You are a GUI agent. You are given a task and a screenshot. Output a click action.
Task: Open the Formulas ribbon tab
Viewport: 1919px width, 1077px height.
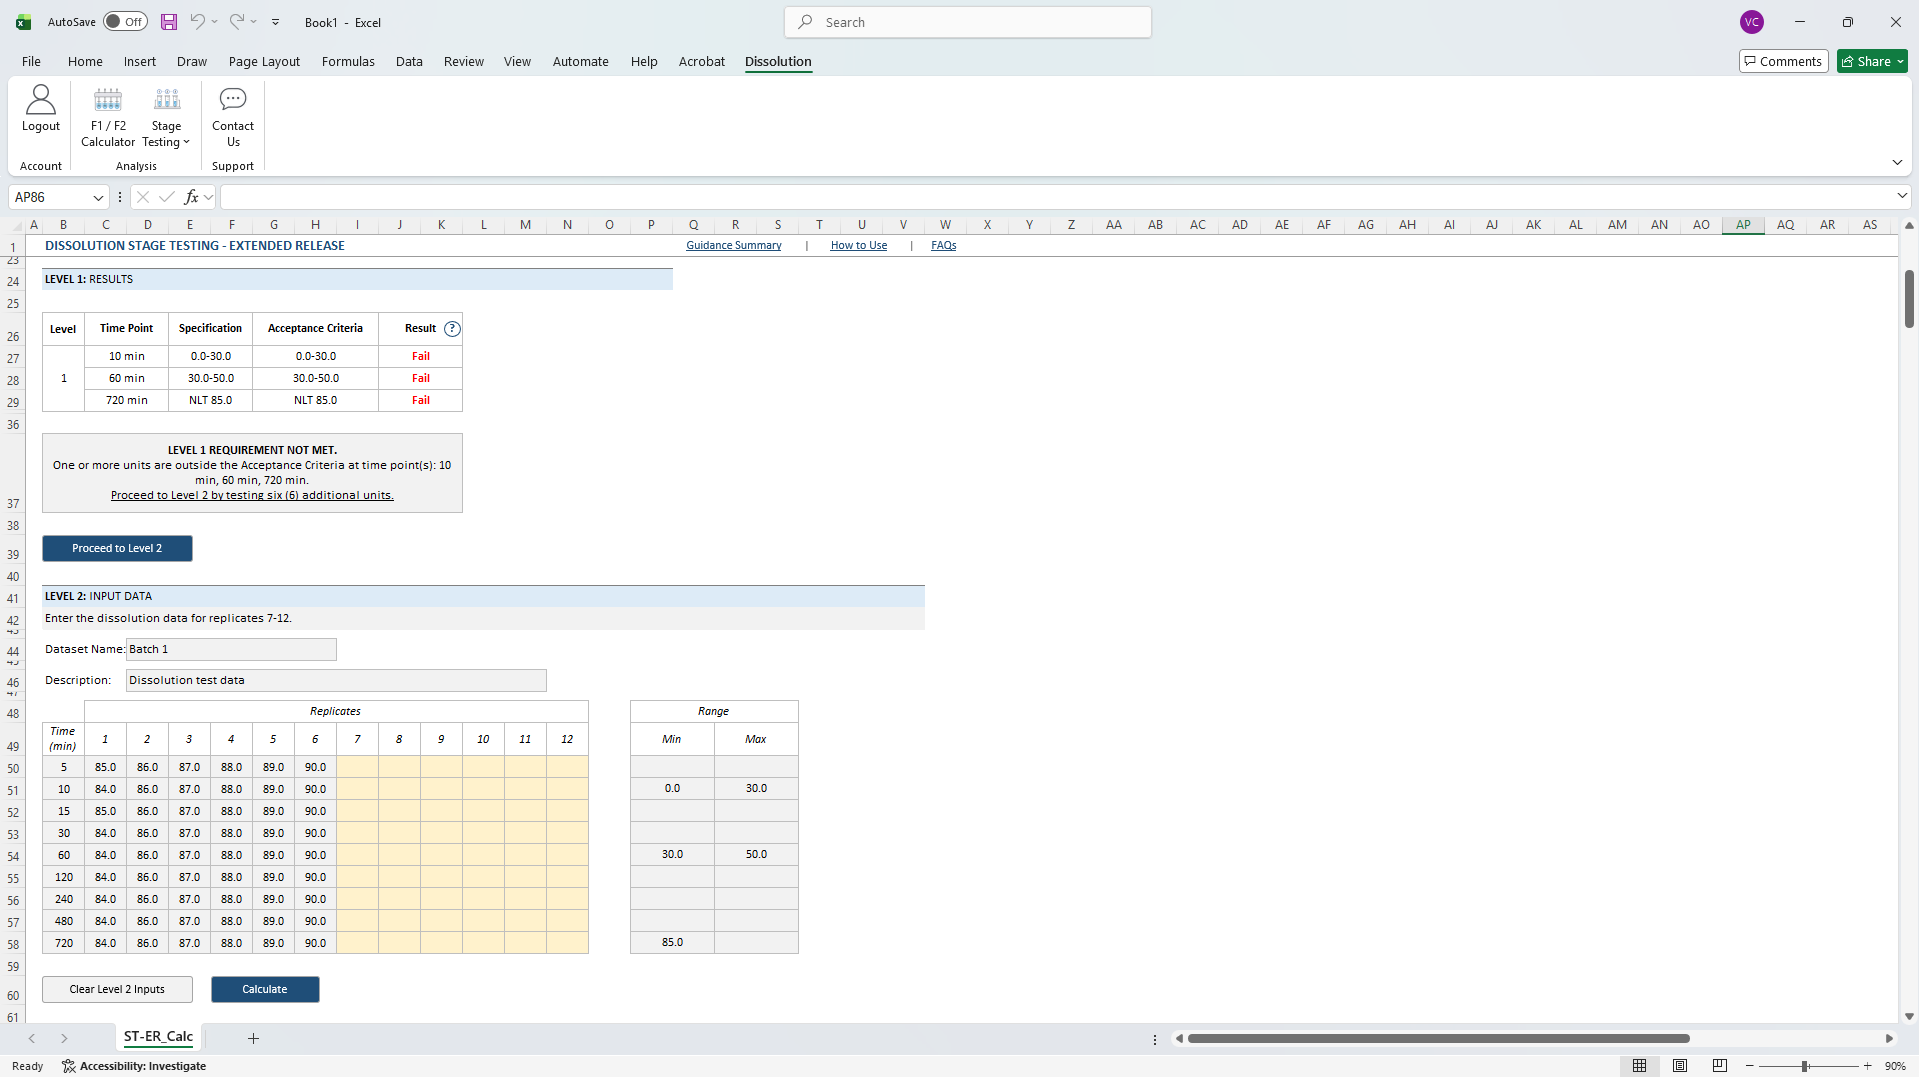(x=348, y=62)
